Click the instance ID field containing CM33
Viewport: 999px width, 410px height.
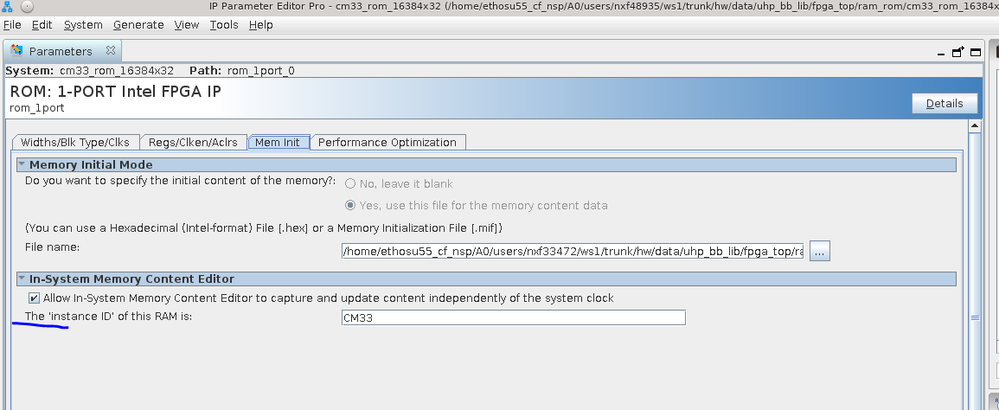click(x=513, y=318)
